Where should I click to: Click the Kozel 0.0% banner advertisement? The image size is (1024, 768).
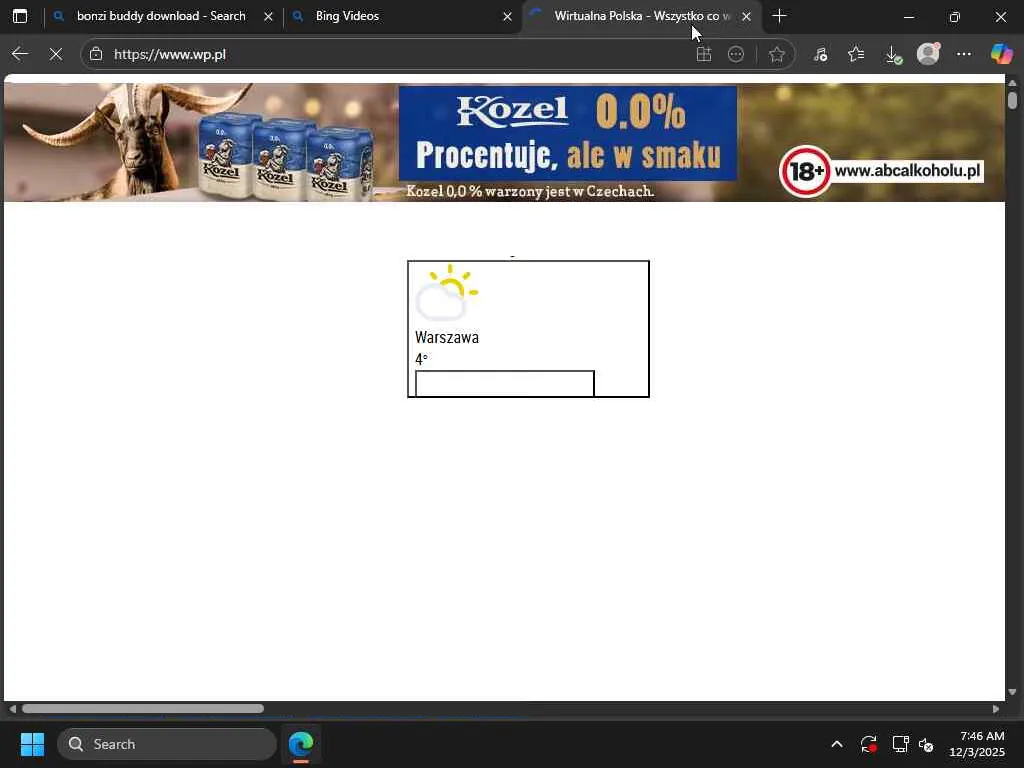[x=504, y=142]
